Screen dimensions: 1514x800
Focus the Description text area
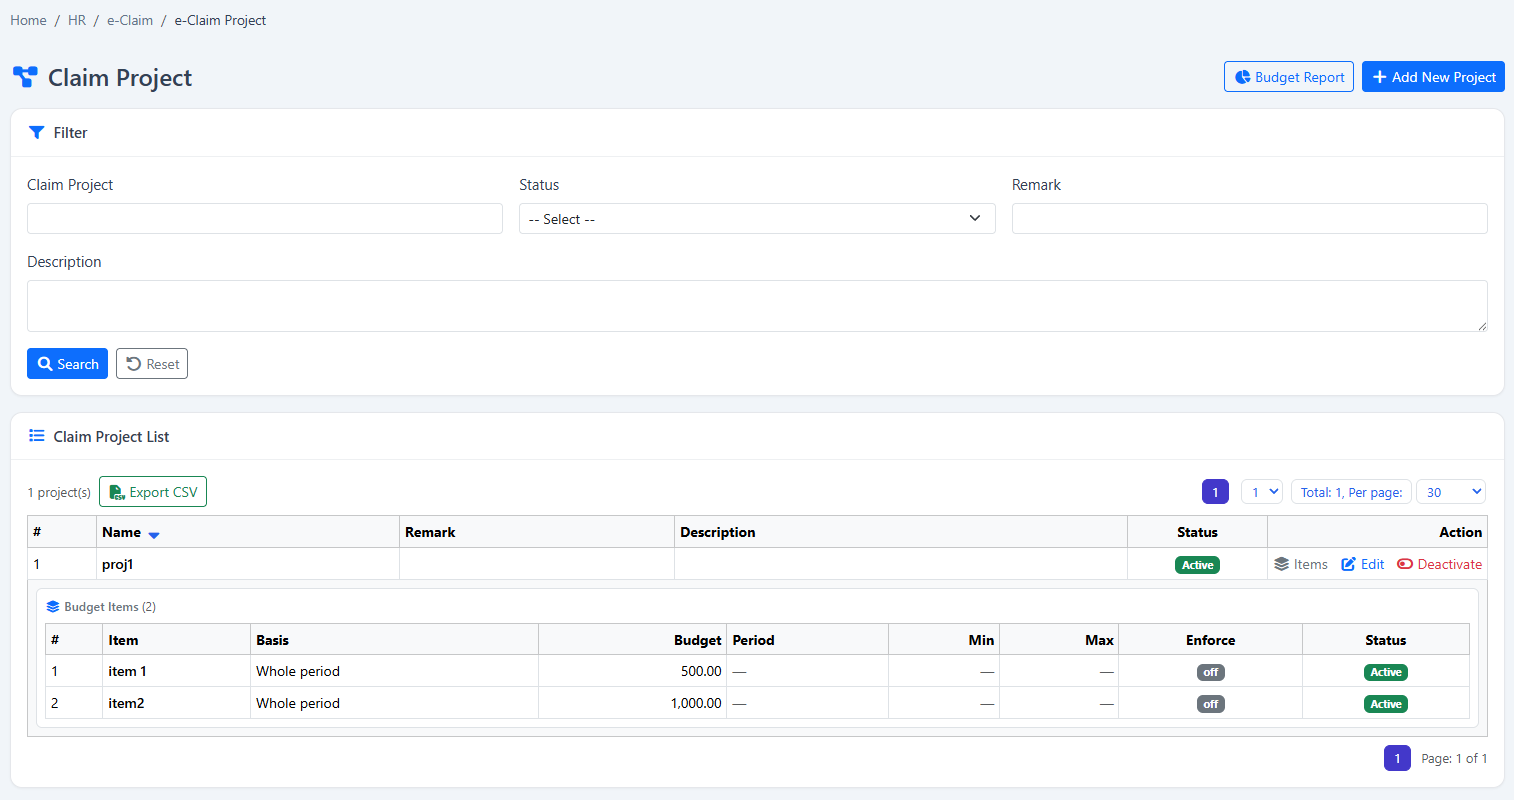(757, 306)
